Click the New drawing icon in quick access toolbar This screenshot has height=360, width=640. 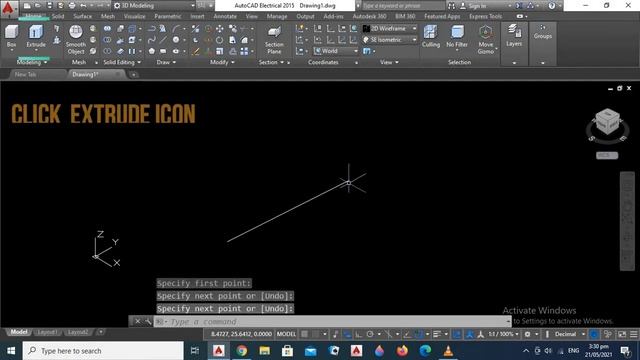click(27, 6)
